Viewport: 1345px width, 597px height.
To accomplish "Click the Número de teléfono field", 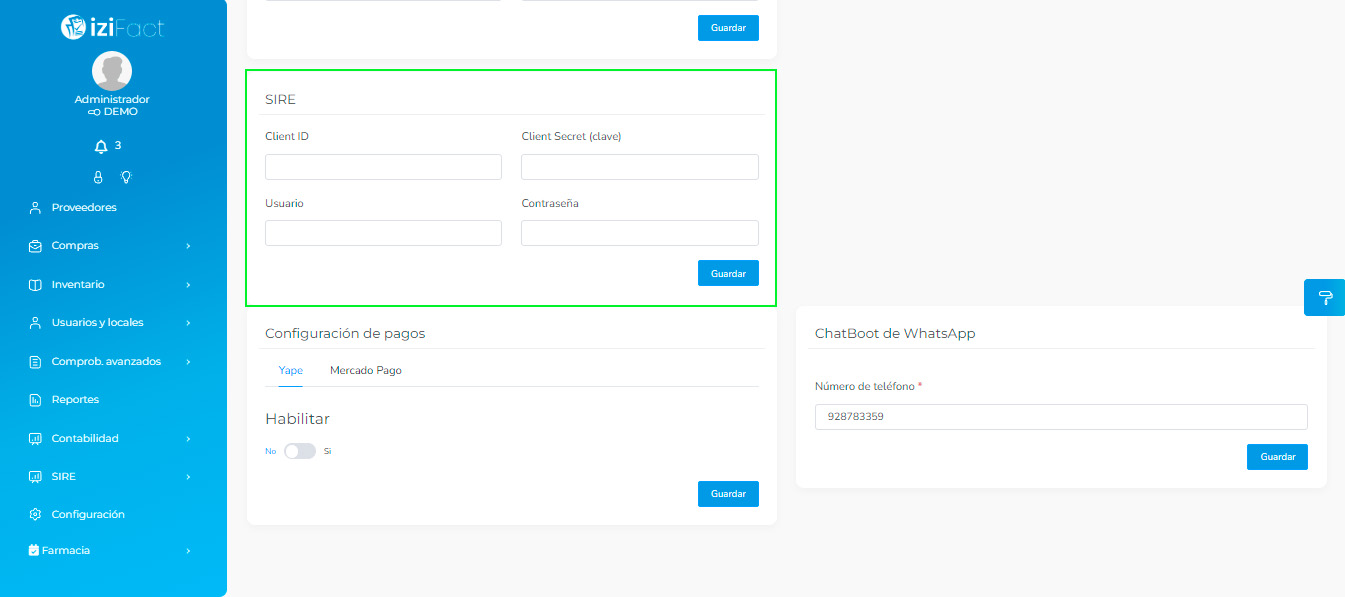I will 1061,417.
